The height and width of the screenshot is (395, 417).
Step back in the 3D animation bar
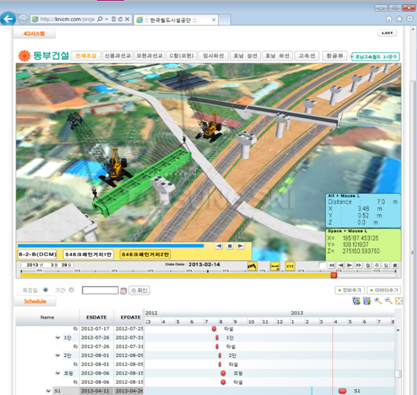219,246
